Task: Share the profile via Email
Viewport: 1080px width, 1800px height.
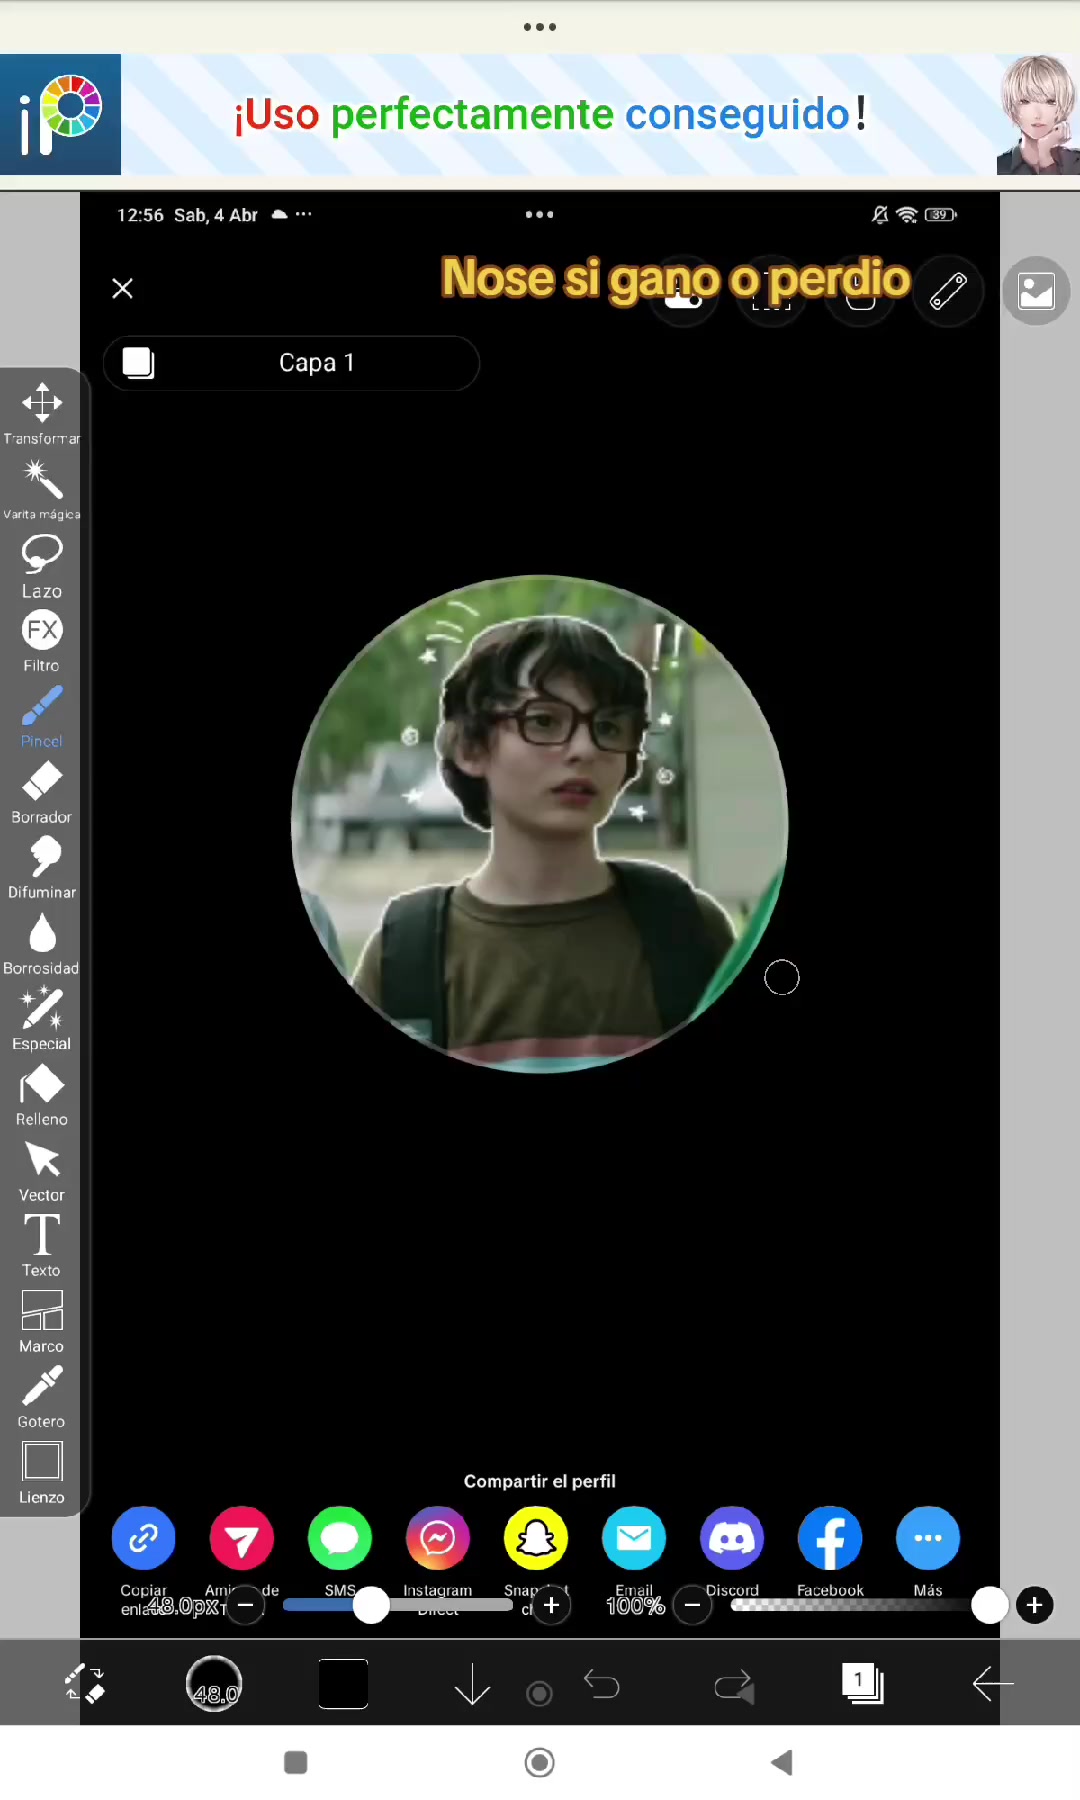Action: [x=633, y=1538]
